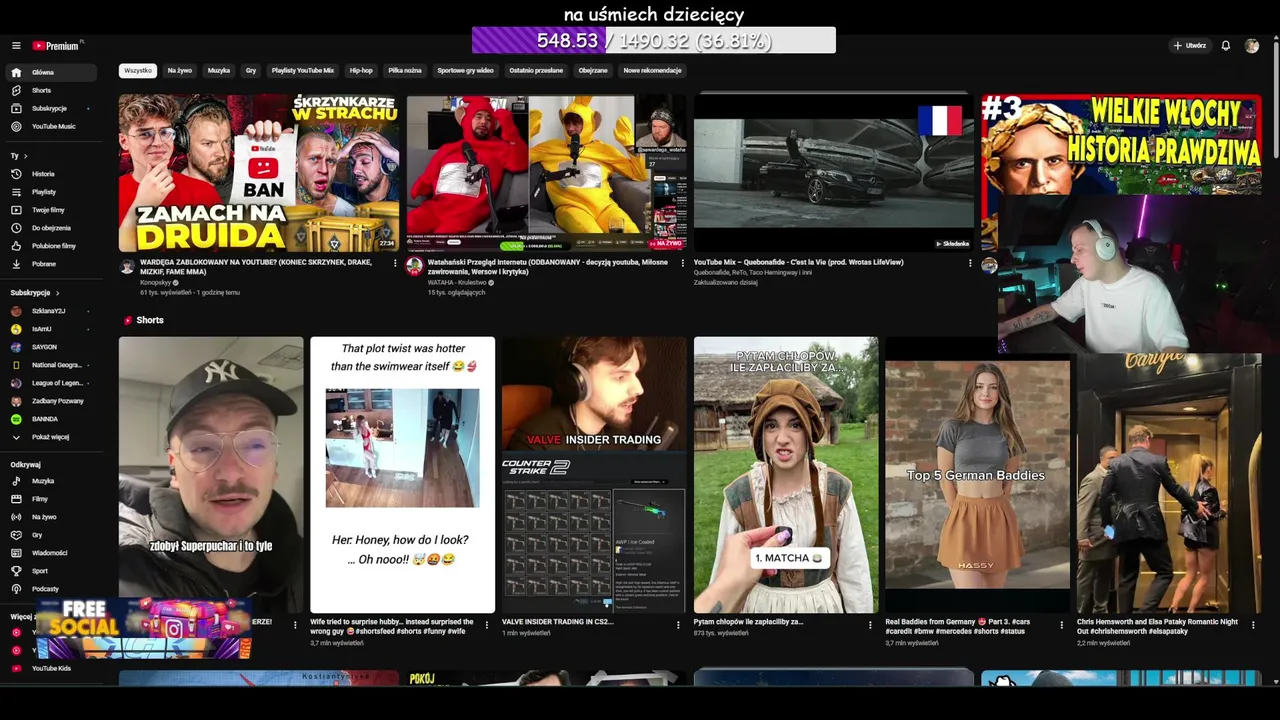Select the Ostatnio przesłane chip
This screenshot has height=720, width=1280.
pos(536,71)
